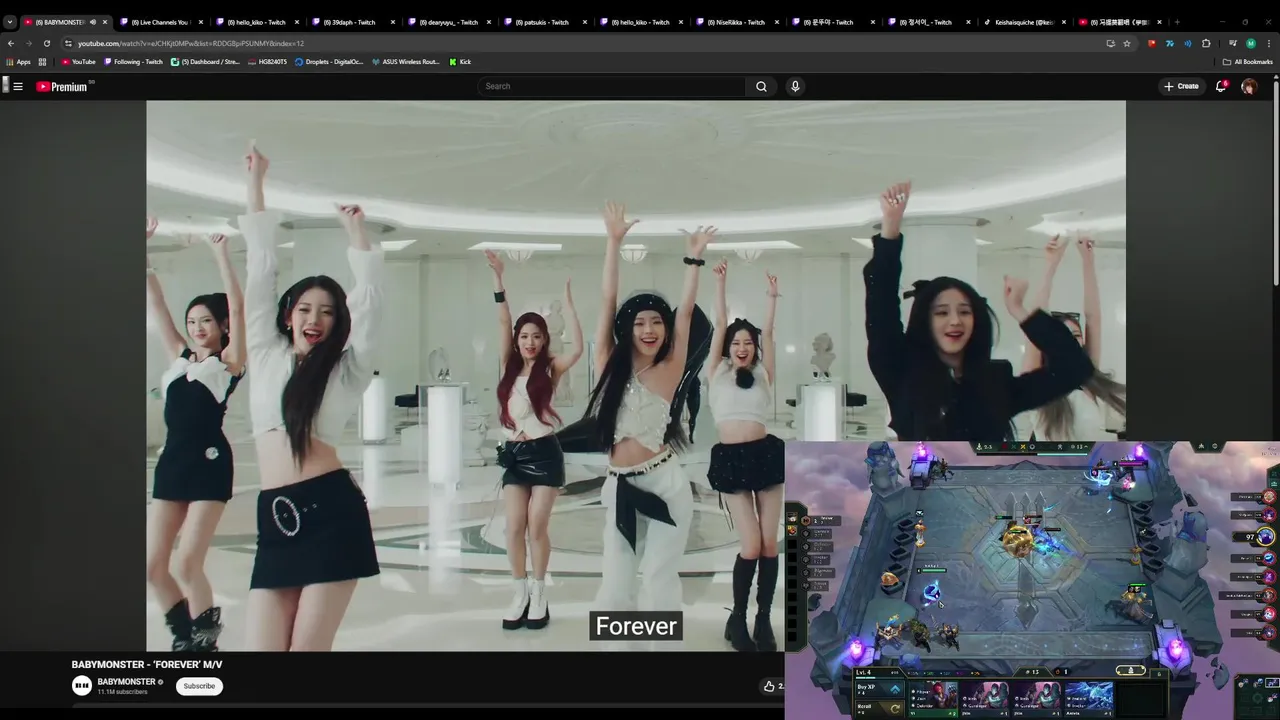Open the Chrome tab search dropdown
This screenshot has height=720, width=1280.
pyautogui.click(x=9, y=22)
